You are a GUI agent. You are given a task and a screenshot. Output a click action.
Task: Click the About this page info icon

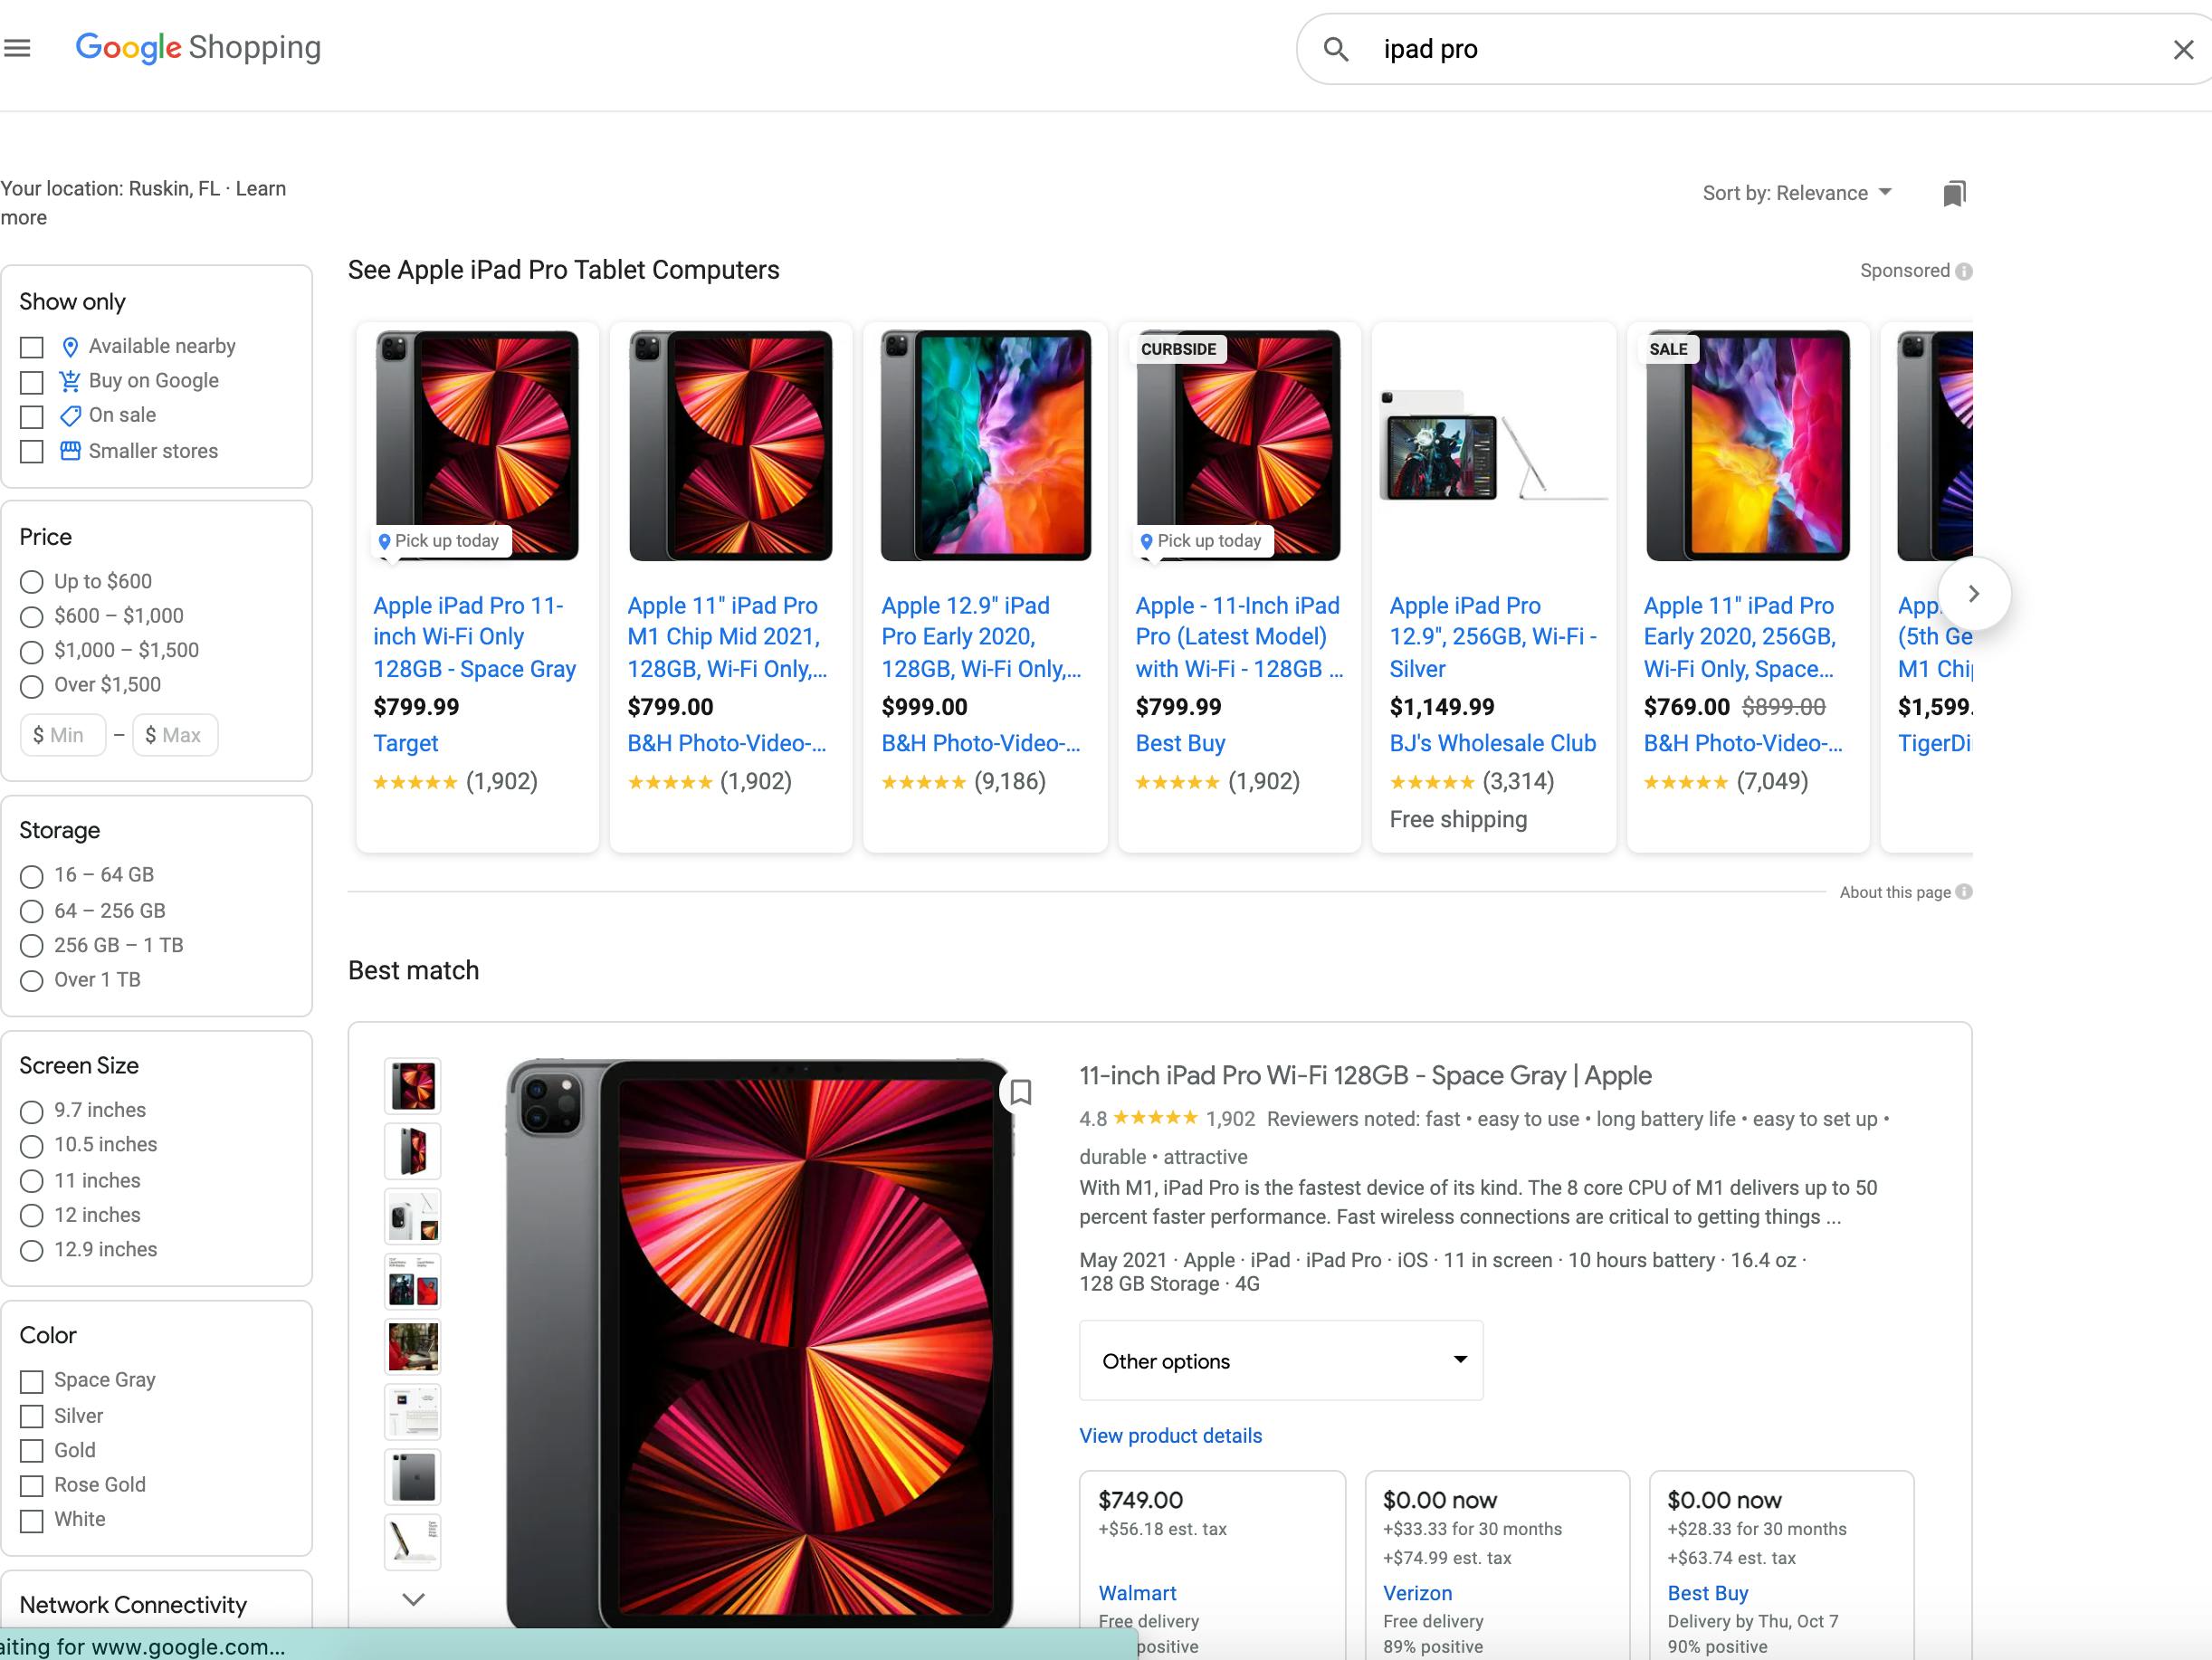coord(1964,892)
